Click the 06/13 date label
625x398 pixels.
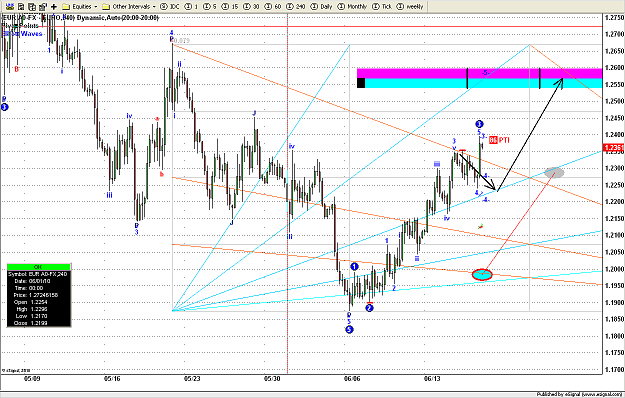(x=432, y=378)
